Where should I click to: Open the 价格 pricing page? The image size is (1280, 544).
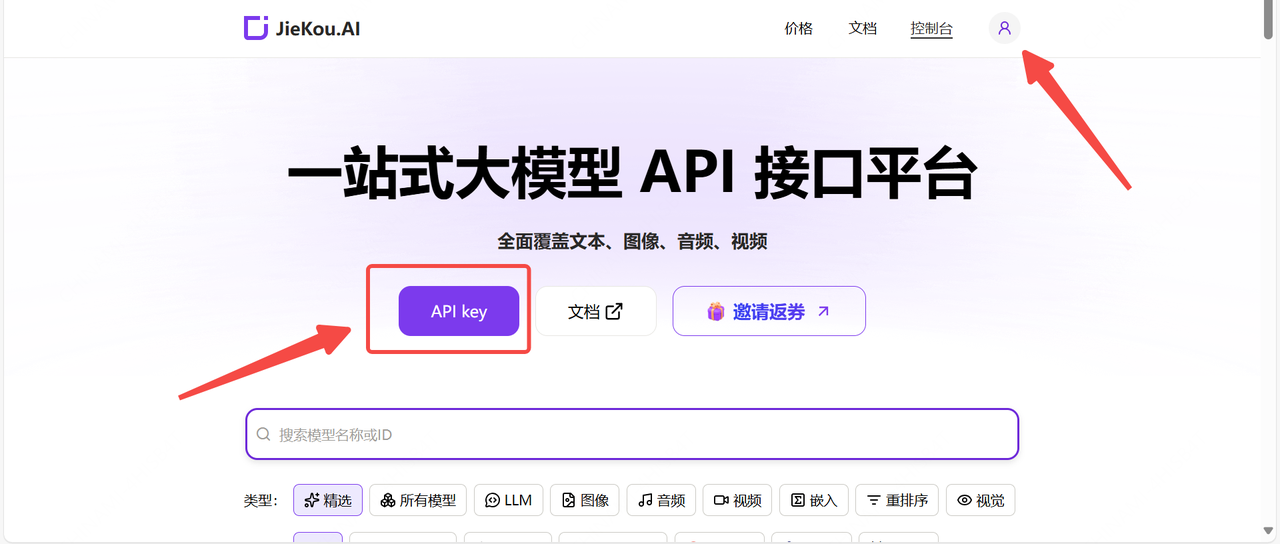(799, 29)
